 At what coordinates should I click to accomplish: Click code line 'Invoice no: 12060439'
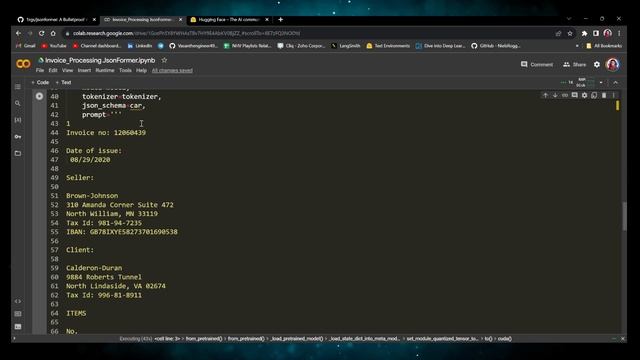pyautogui.click(x=106, y=133)
